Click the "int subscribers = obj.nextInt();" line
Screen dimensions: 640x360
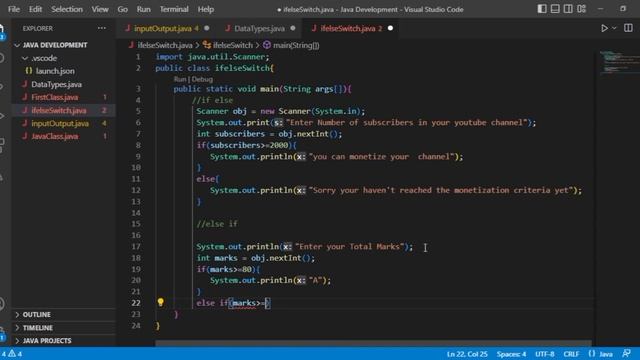point(269,134)
